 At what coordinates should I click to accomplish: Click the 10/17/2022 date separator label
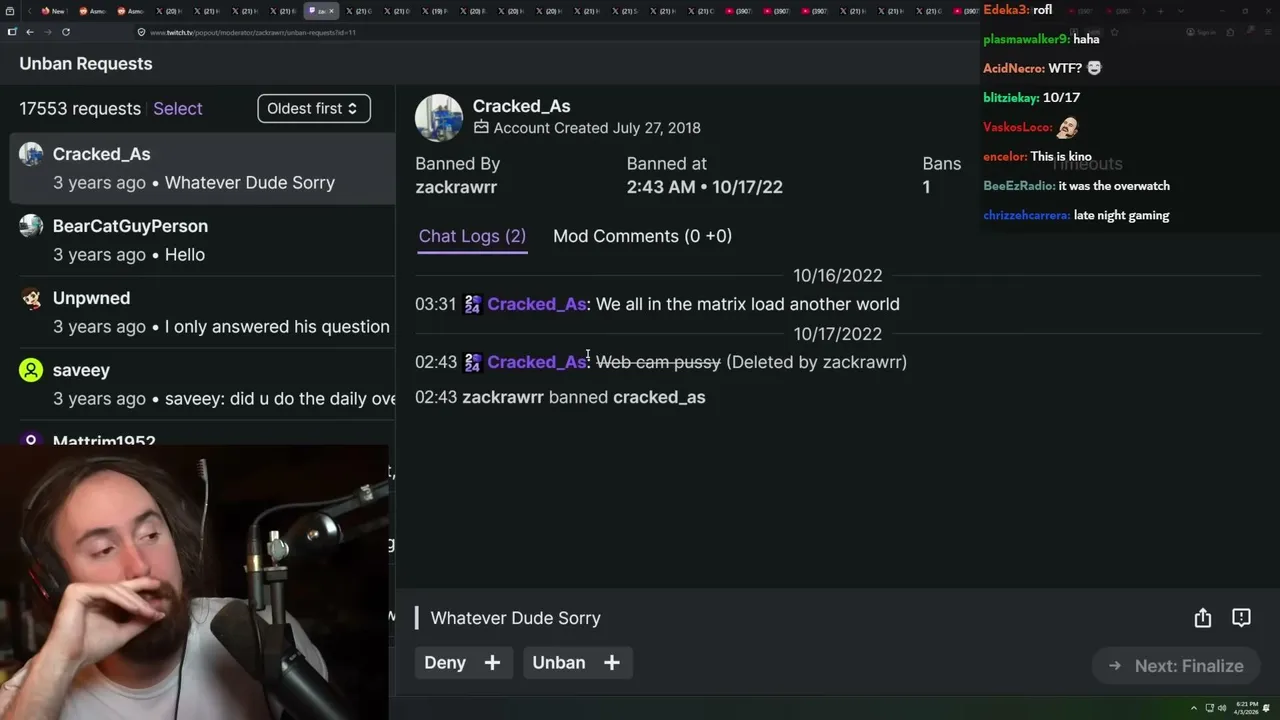pyautogui.click(x=838, y=334)
